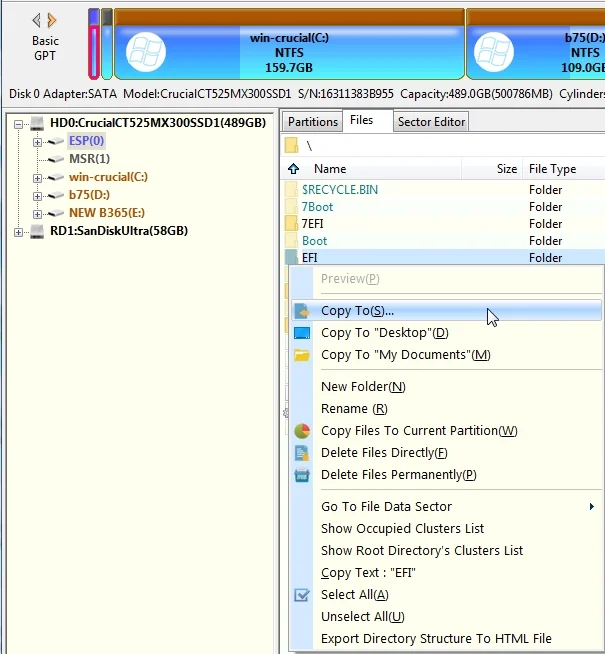Select b75(D:) in the disk tree
The width and height of the screenshot is (605, 654).
89,195
